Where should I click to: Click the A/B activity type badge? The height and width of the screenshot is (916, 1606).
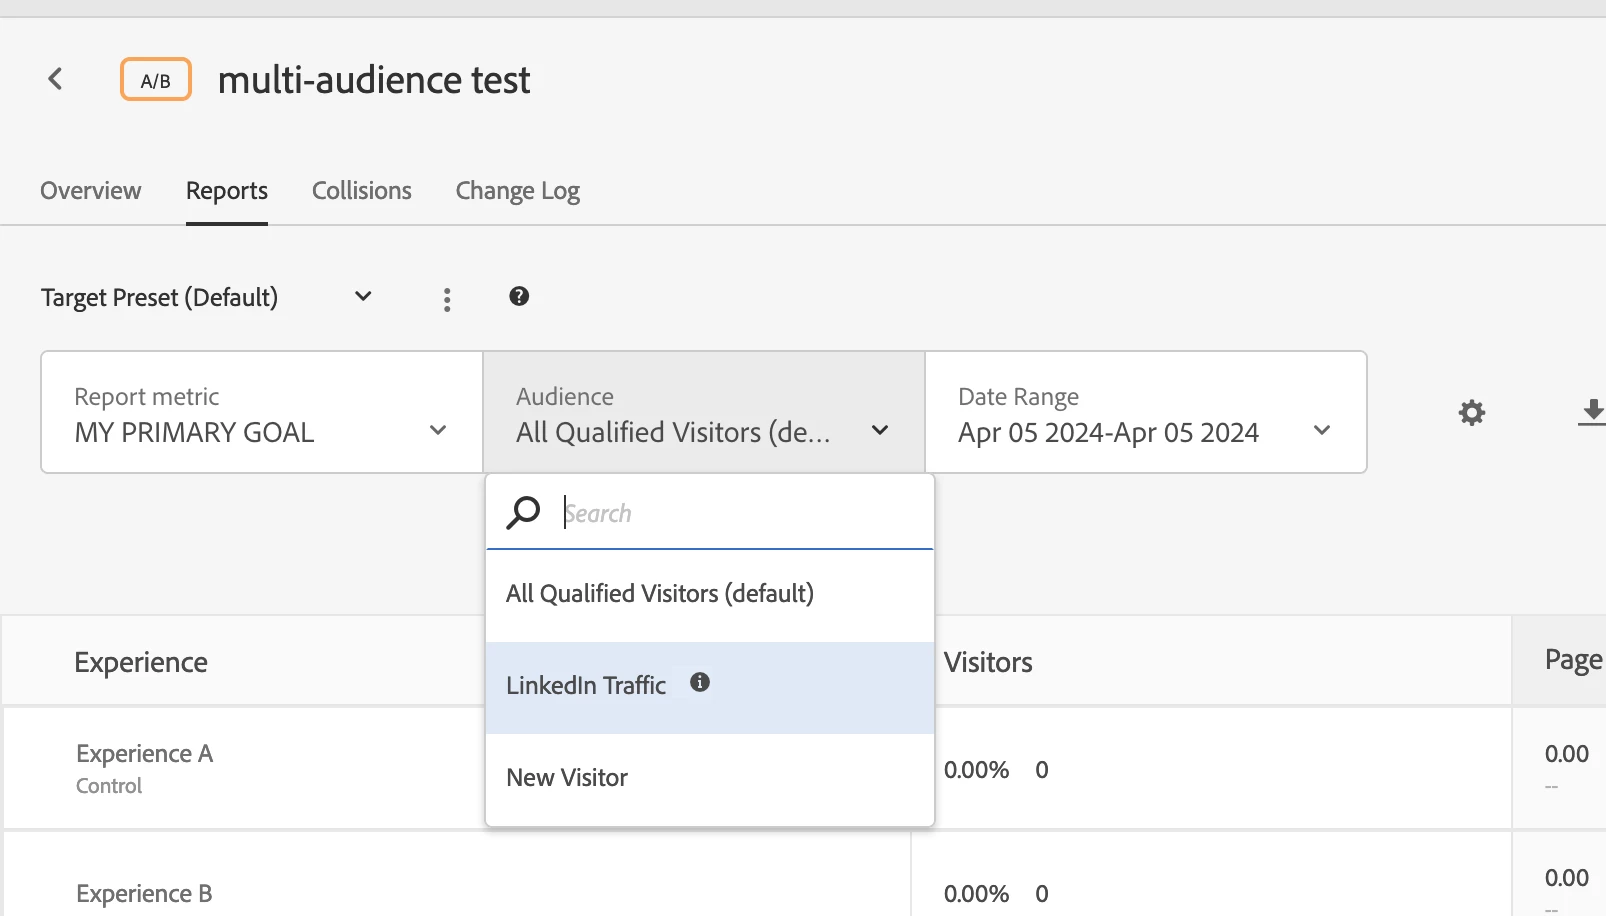pyautogui.click(x=155, y=80)
